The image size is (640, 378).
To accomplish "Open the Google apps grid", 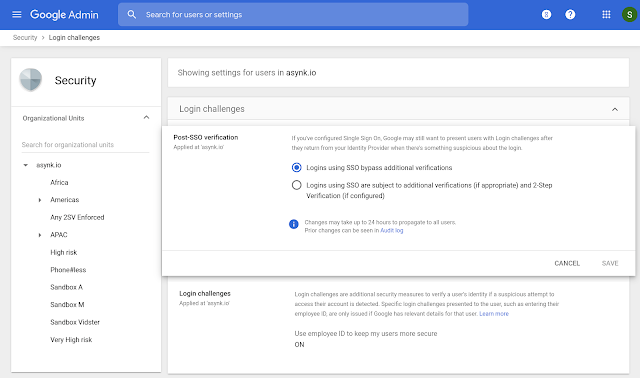I will (x=606, y=15).
